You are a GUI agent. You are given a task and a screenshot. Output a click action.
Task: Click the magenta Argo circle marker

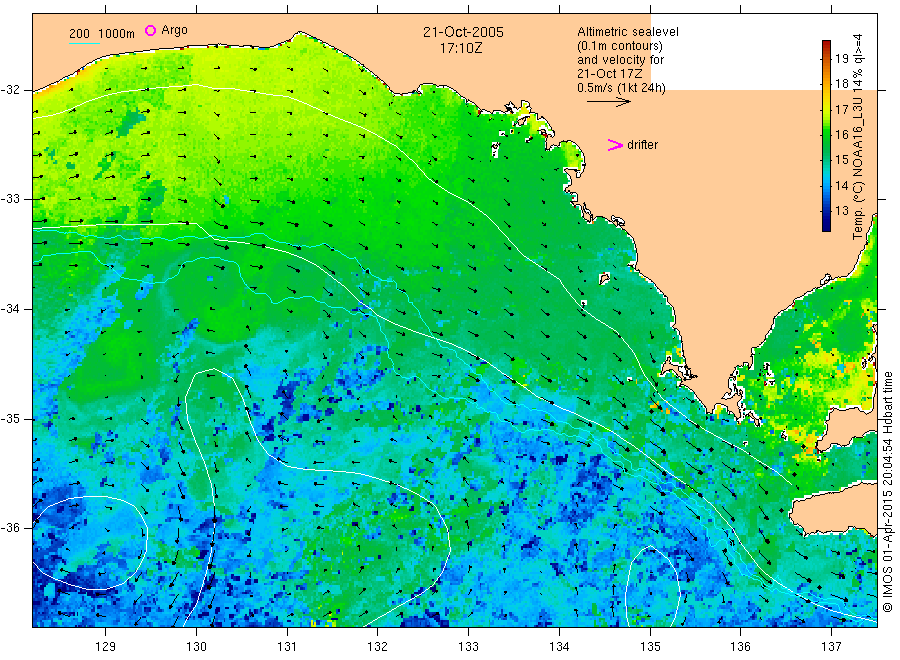click(150, 30)
